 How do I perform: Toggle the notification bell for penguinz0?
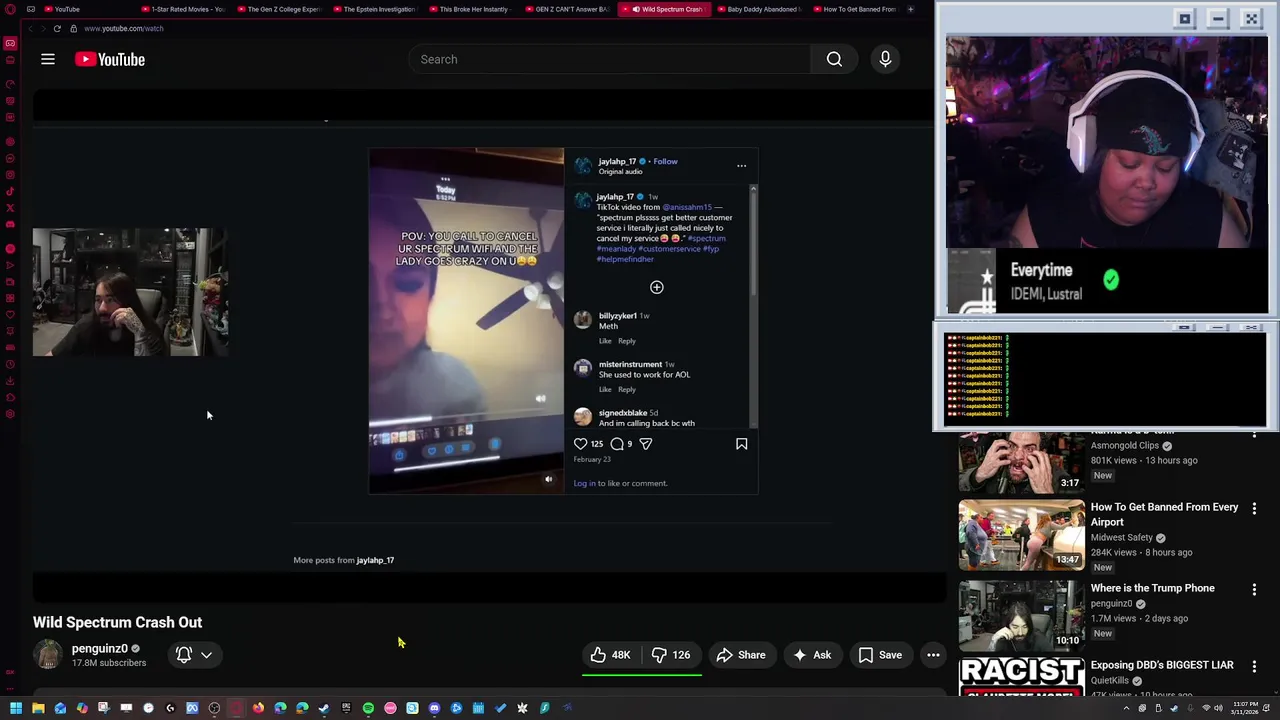(x=184, y=655)
